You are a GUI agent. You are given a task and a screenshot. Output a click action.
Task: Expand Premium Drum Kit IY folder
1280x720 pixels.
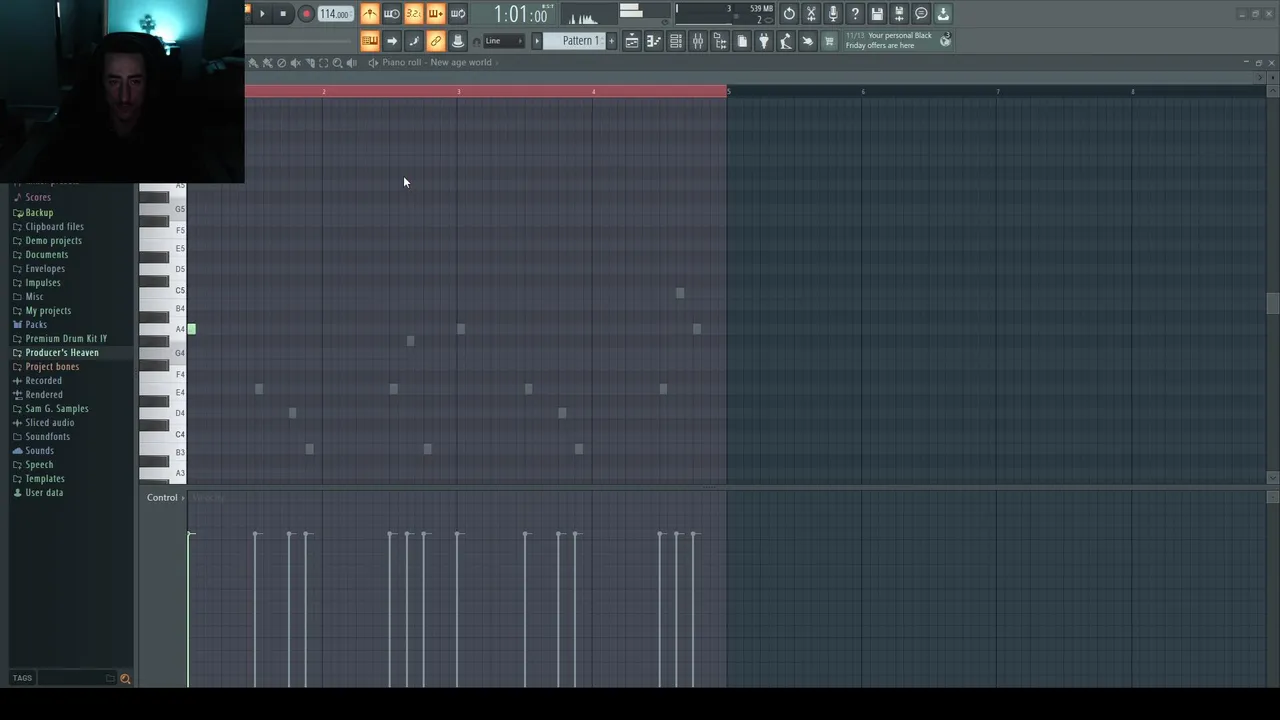coord(65,339)
